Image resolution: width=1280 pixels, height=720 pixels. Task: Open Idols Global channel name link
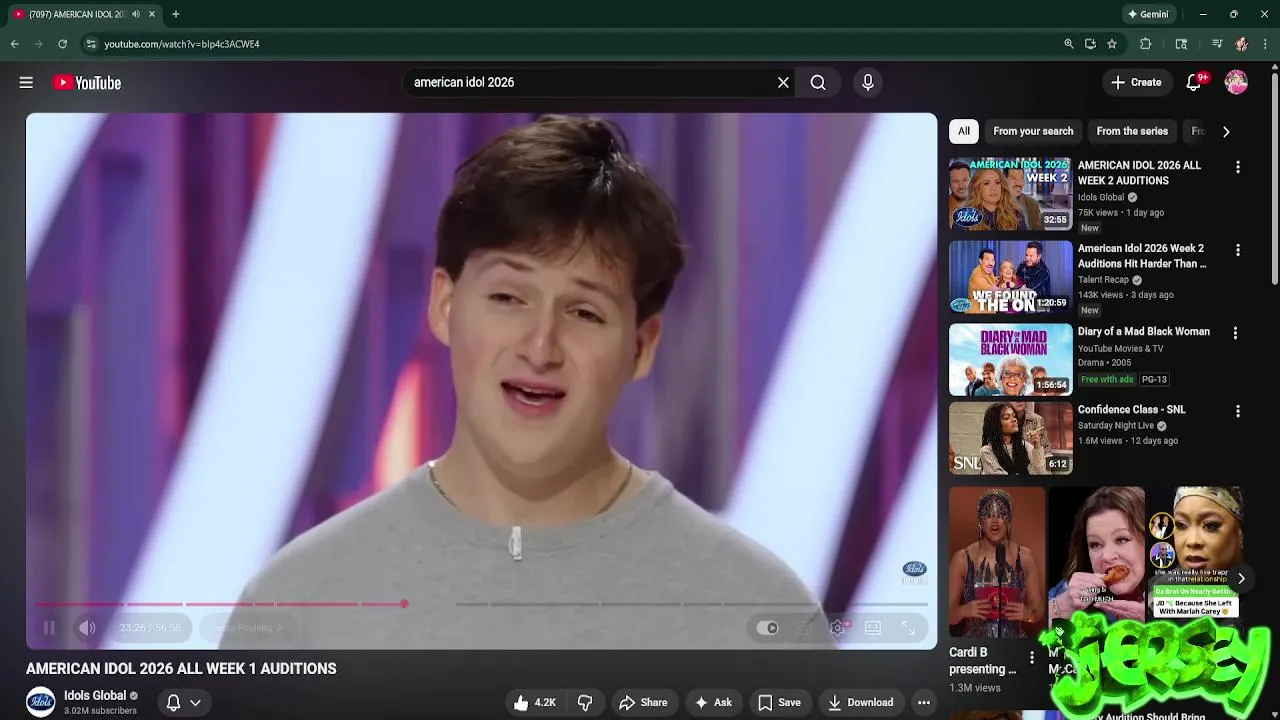95,695
